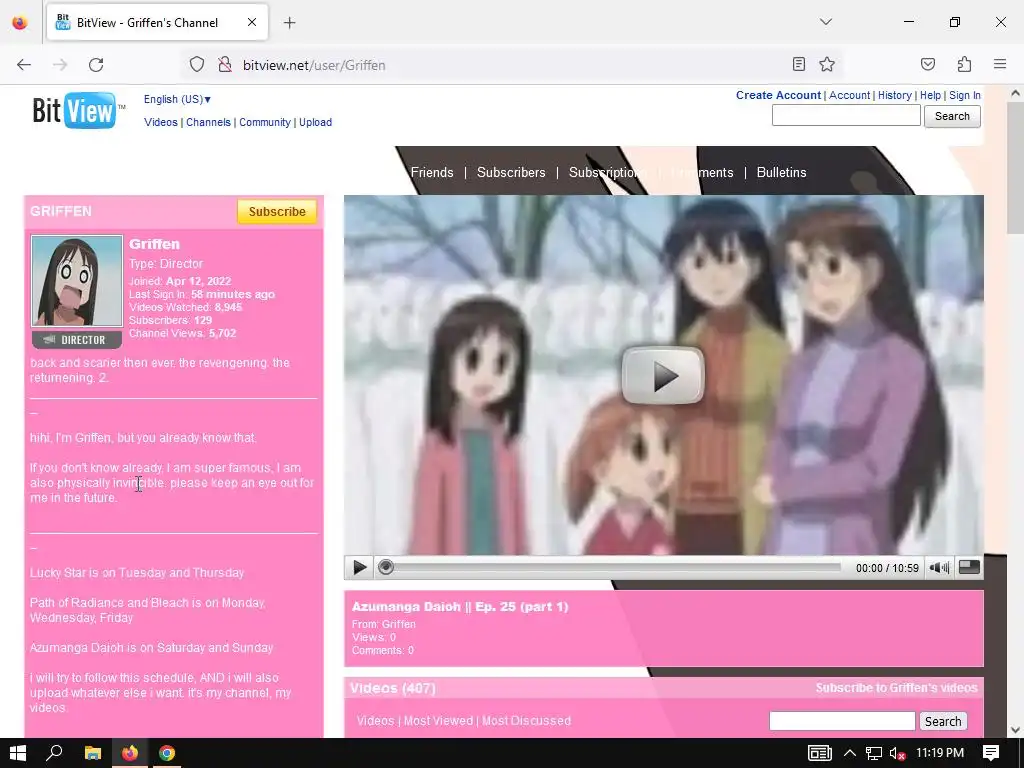Screen dimensions: 1024x768
Task: Open the extensions puzzle icon
Action: click(x=965, y=64)
